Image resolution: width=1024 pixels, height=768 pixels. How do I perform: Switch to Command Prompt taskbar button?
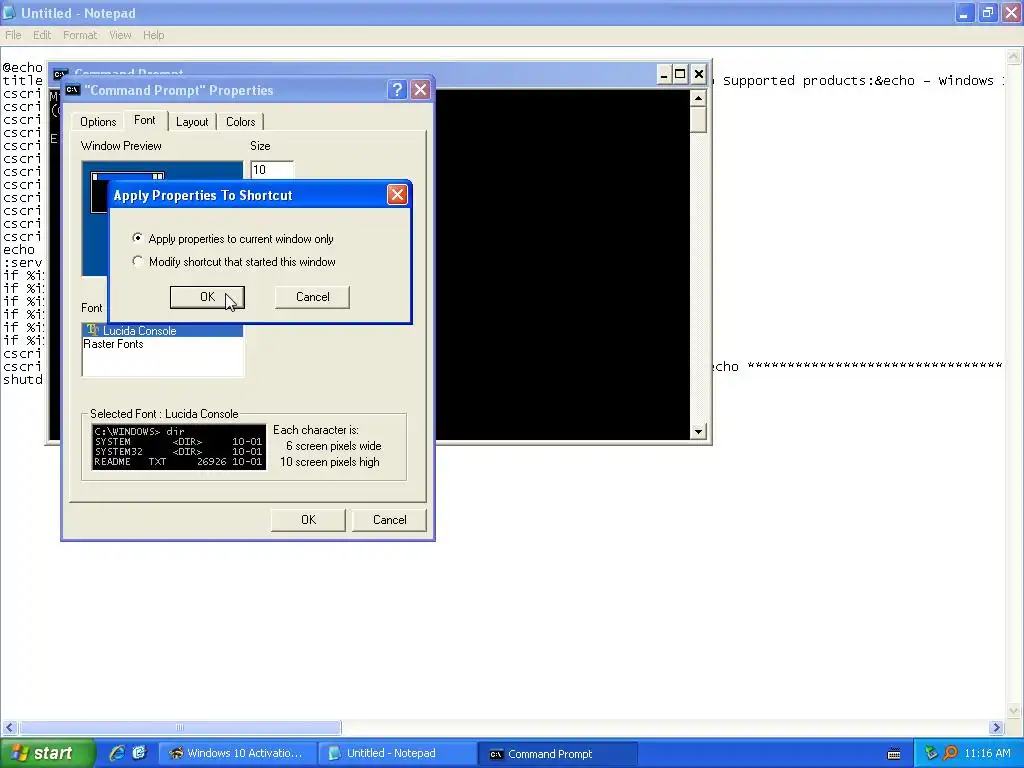pos(557,754)
